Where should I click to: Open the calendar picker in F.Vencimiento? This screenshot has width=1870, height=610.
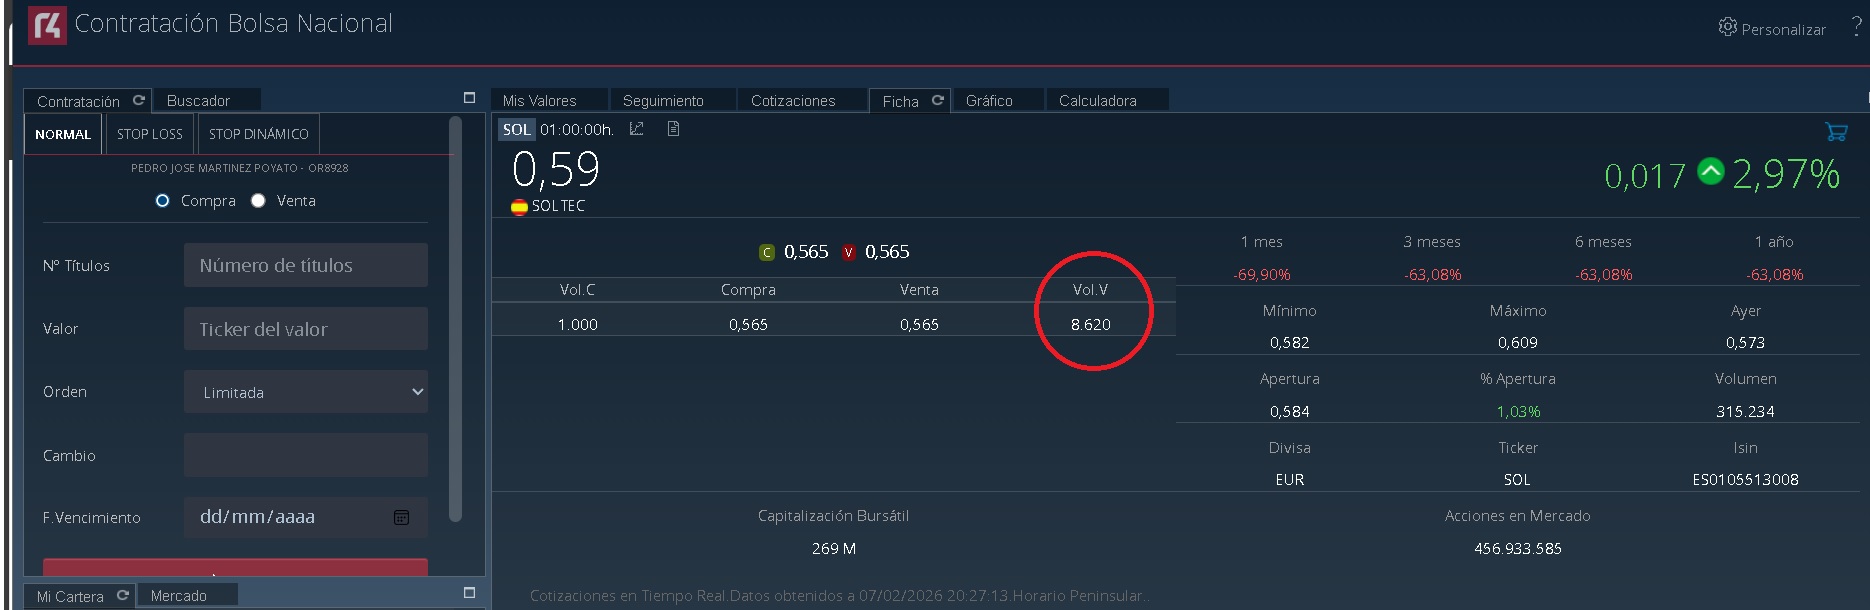click(x=401, y=517)
